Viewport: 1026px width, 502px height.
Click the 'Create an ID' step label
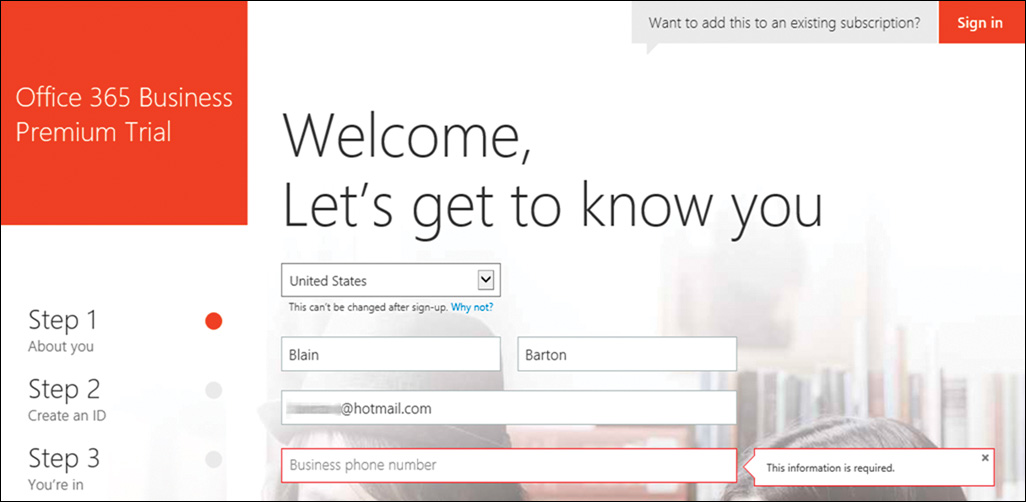pyautogui.click(x=67, y=416)
